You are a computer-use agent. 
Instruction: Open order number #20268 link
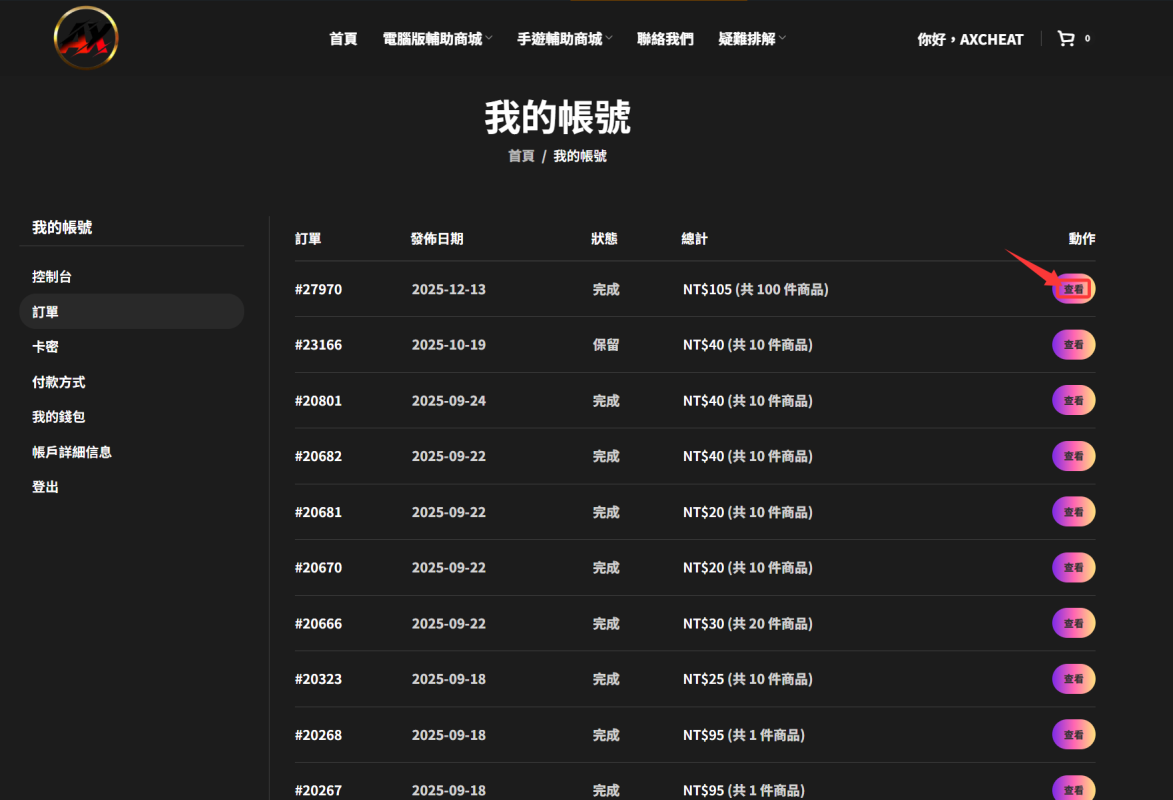(318, 736)
